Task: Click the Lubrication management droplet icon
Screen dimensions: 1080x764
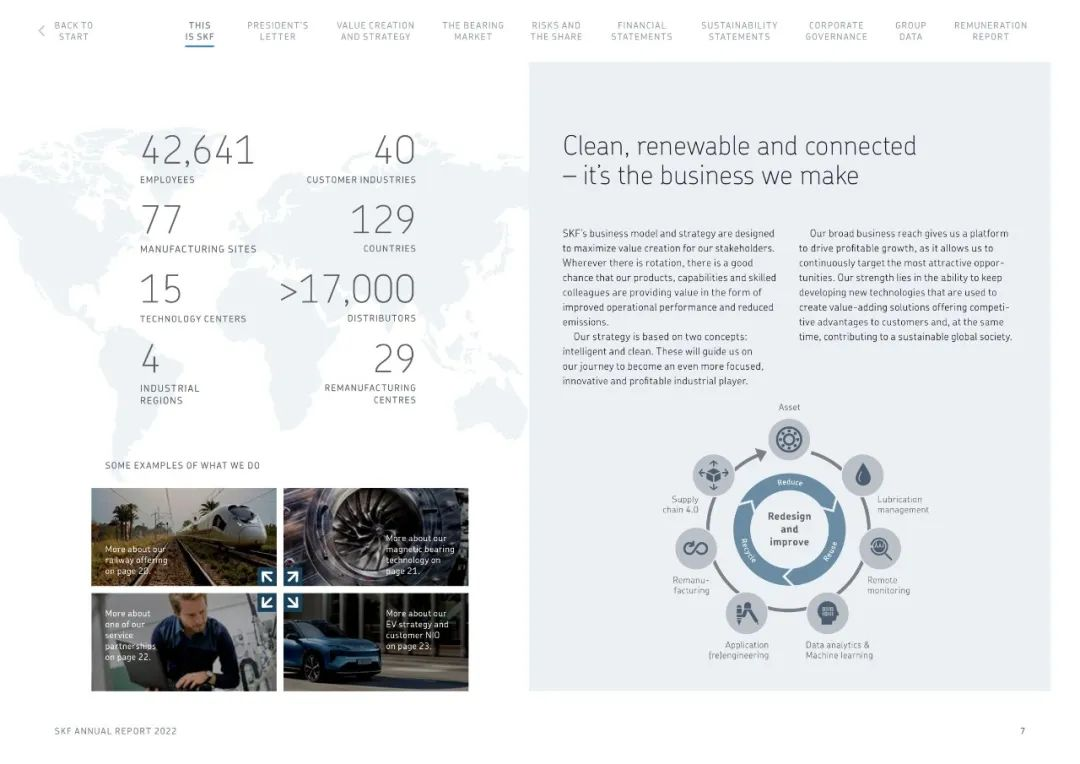Action: click(862, 475)
